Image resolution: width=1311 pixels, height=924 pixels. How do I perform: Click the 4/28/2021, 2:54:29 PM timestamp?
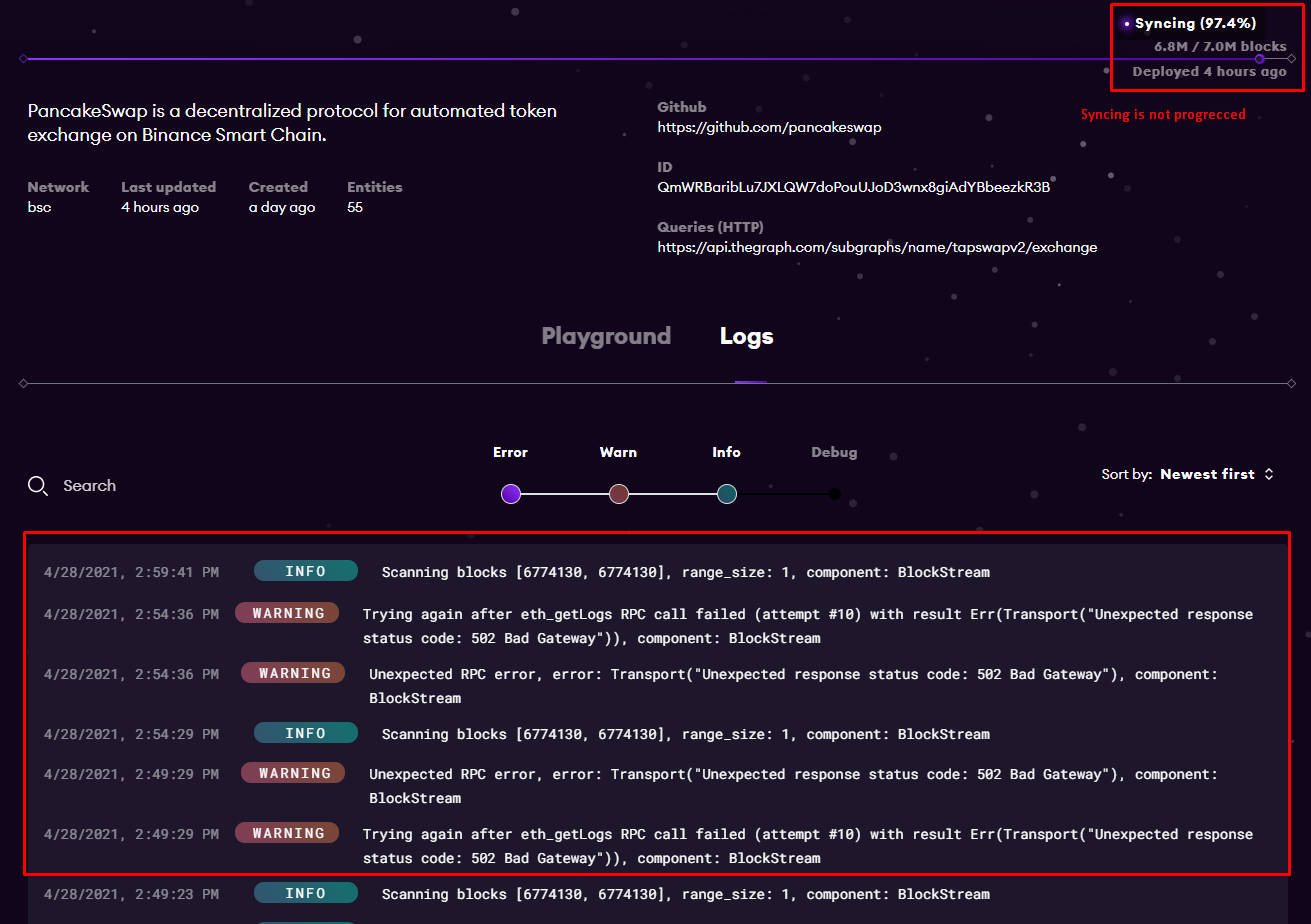[131, 734]
